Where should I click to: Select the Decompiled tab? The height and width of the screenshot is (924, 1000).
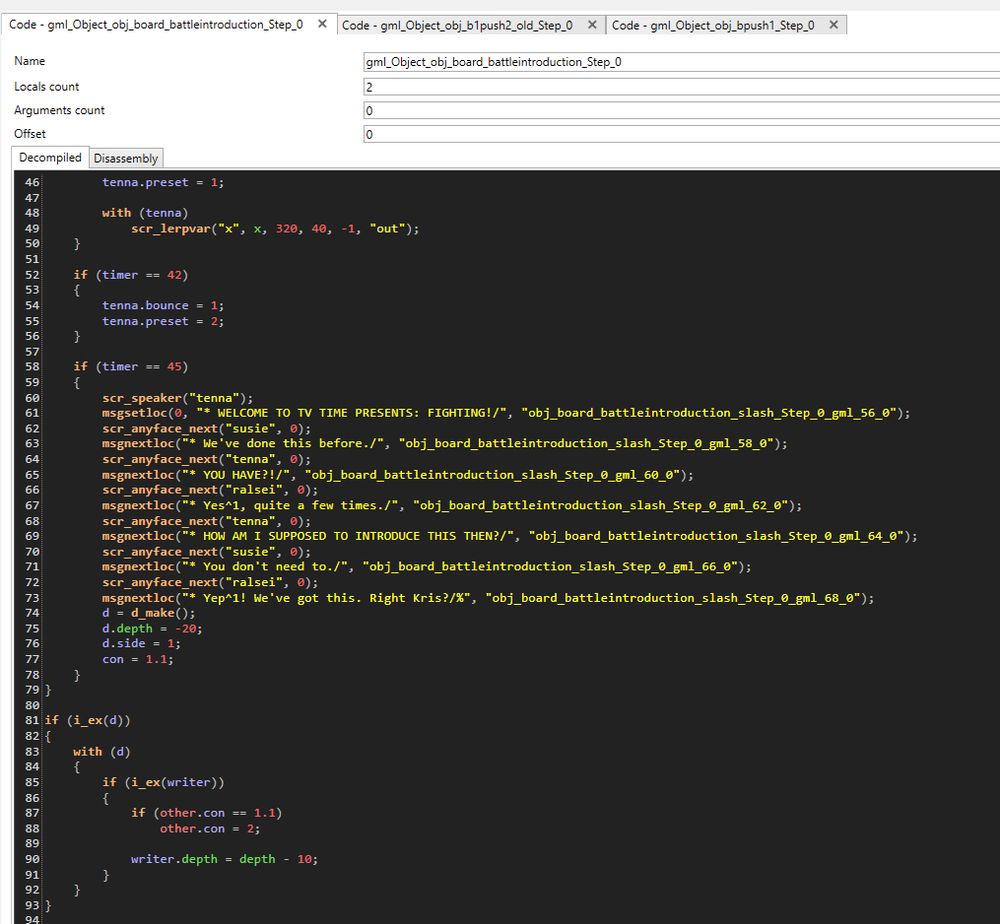[x=49, y=157]
